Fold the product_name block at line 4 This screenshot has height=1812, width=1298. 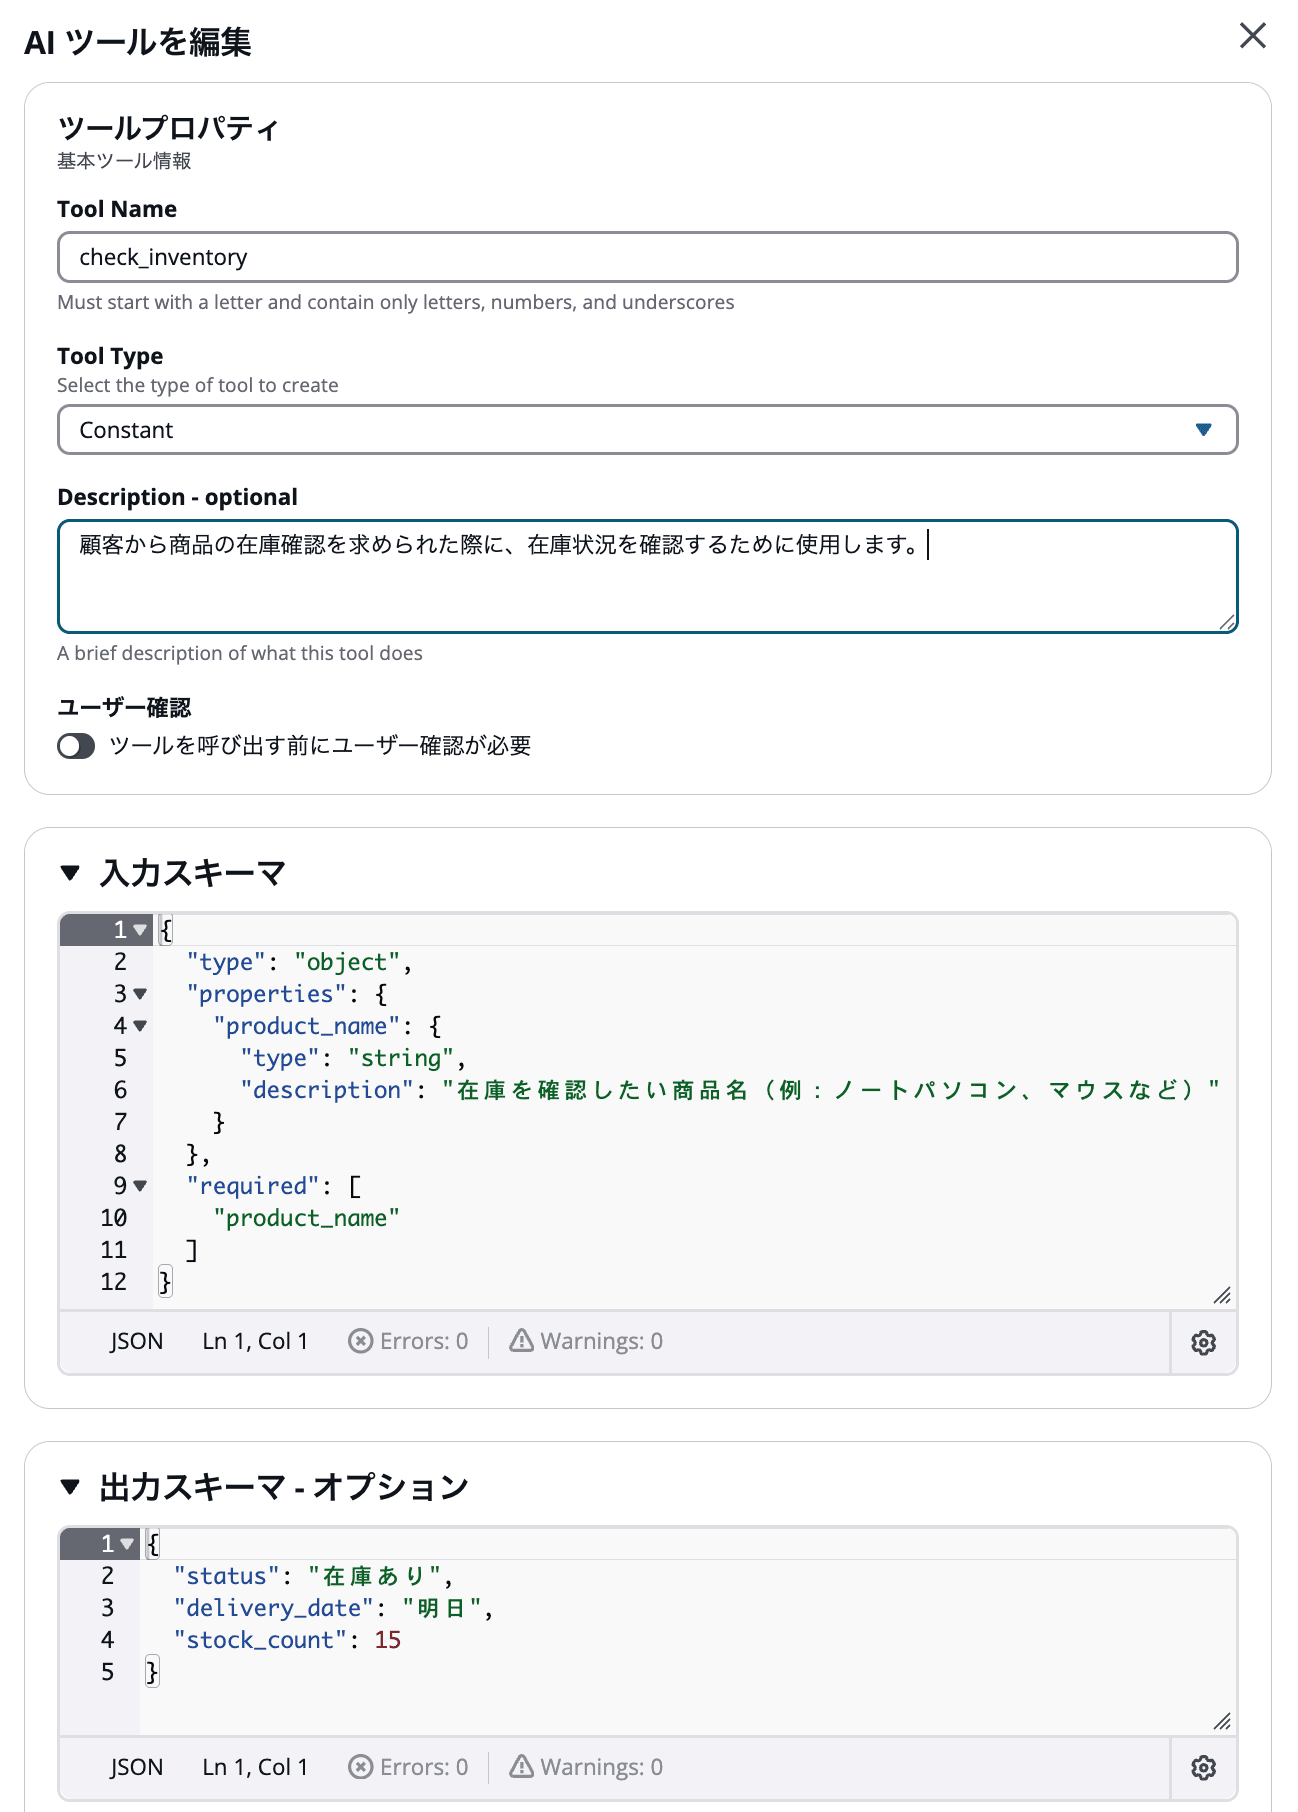point(140,1026)
